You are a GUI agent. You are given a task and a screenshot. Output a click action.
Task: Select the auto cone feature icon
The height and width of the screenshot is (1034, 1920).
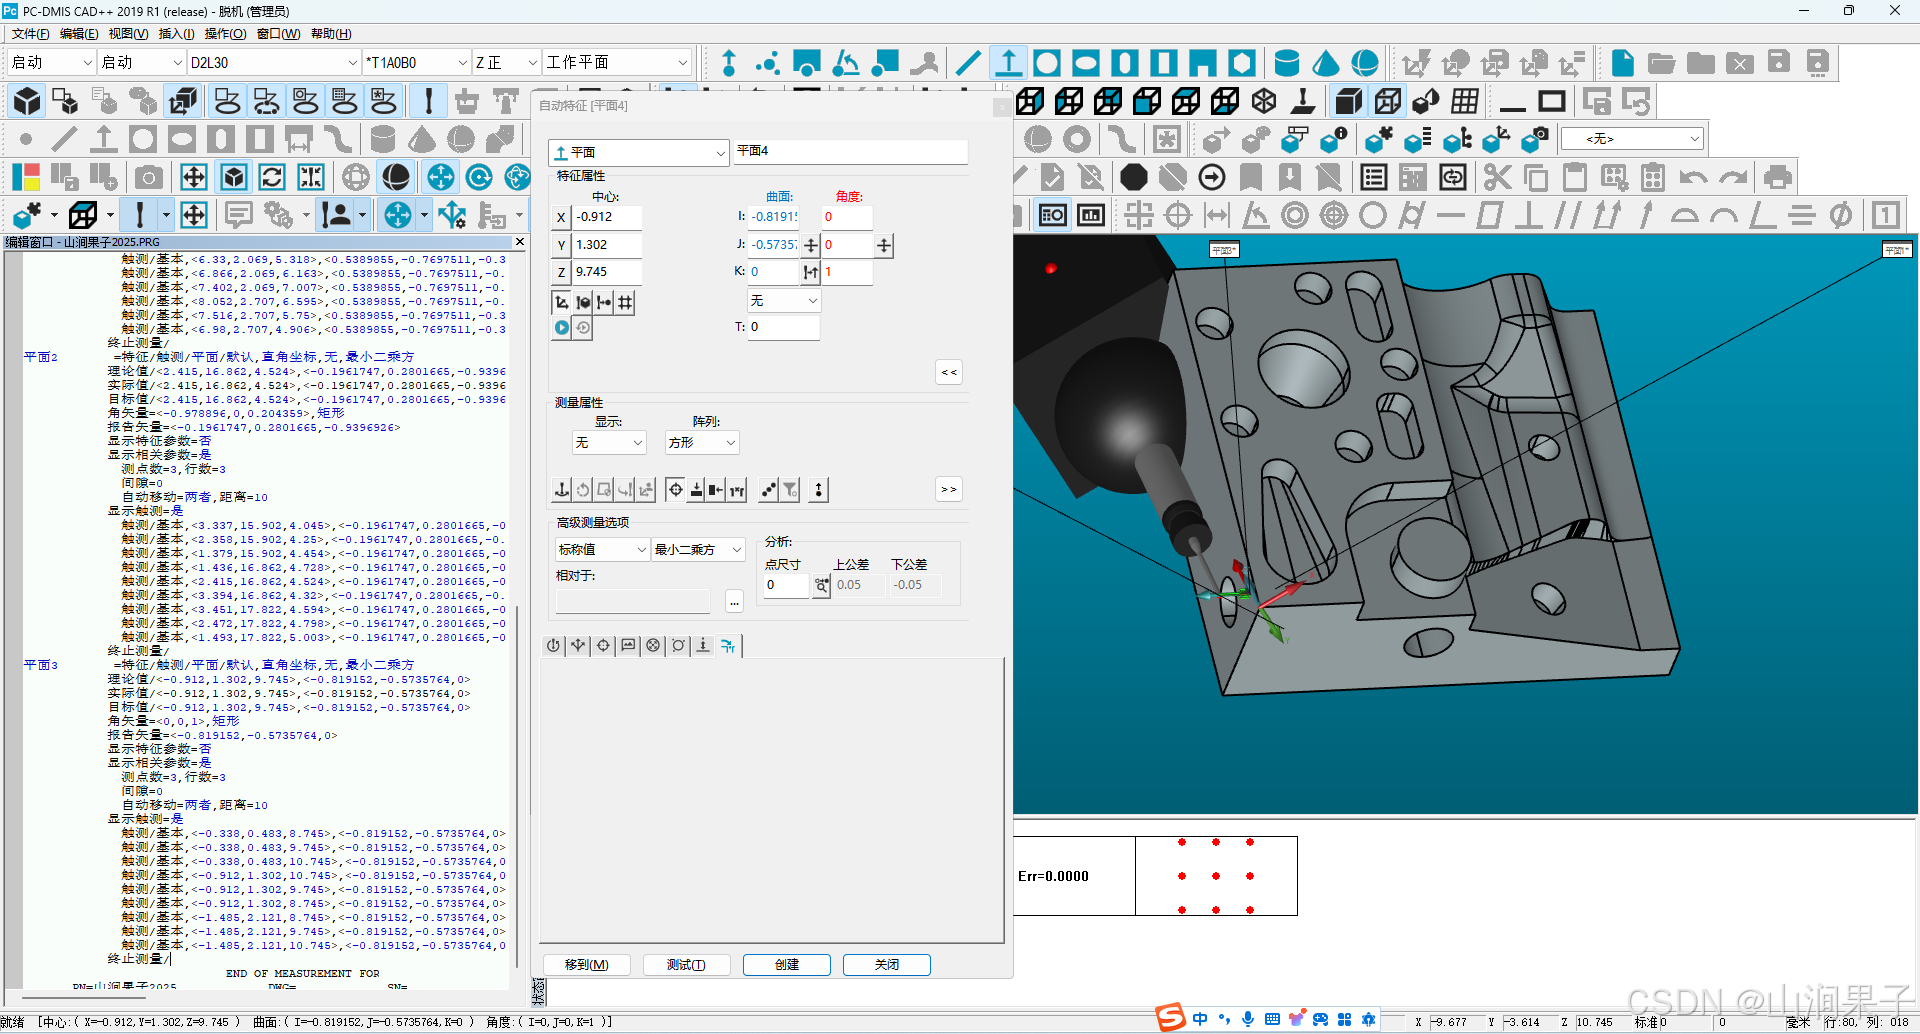[x=1326, y=63]
